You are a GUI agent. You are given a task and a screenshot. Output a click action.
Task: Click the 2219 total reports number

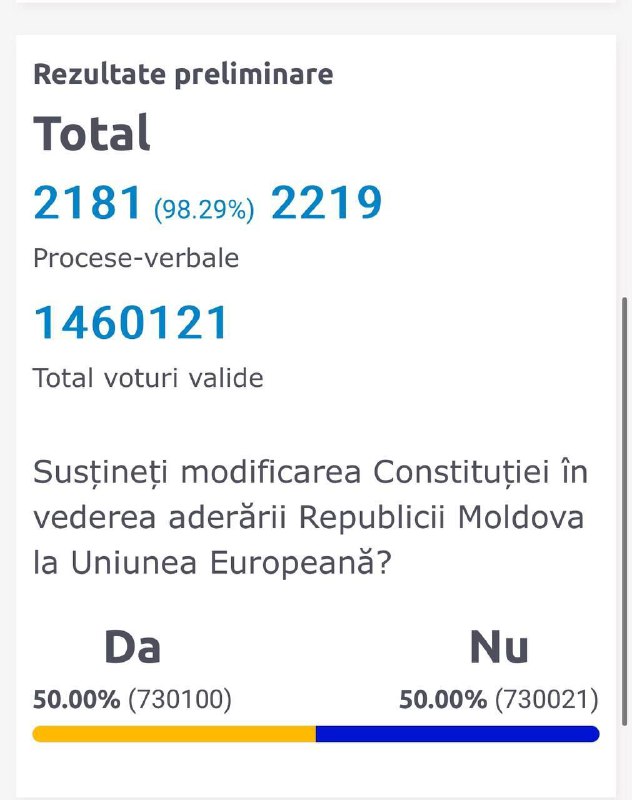pyautogui.click(x=326, y=204)
